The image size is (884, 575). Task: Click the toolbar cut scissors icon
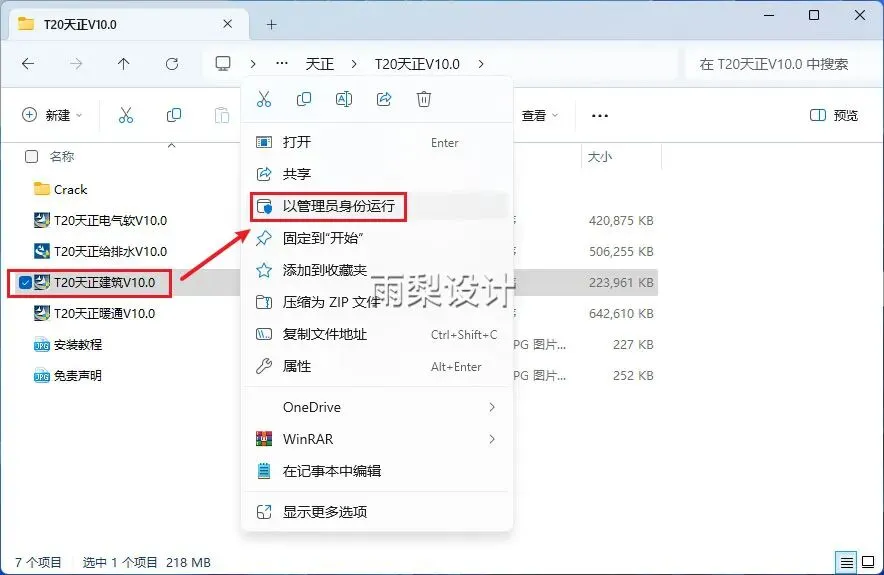pyautogui.click(x=126, y=115)
